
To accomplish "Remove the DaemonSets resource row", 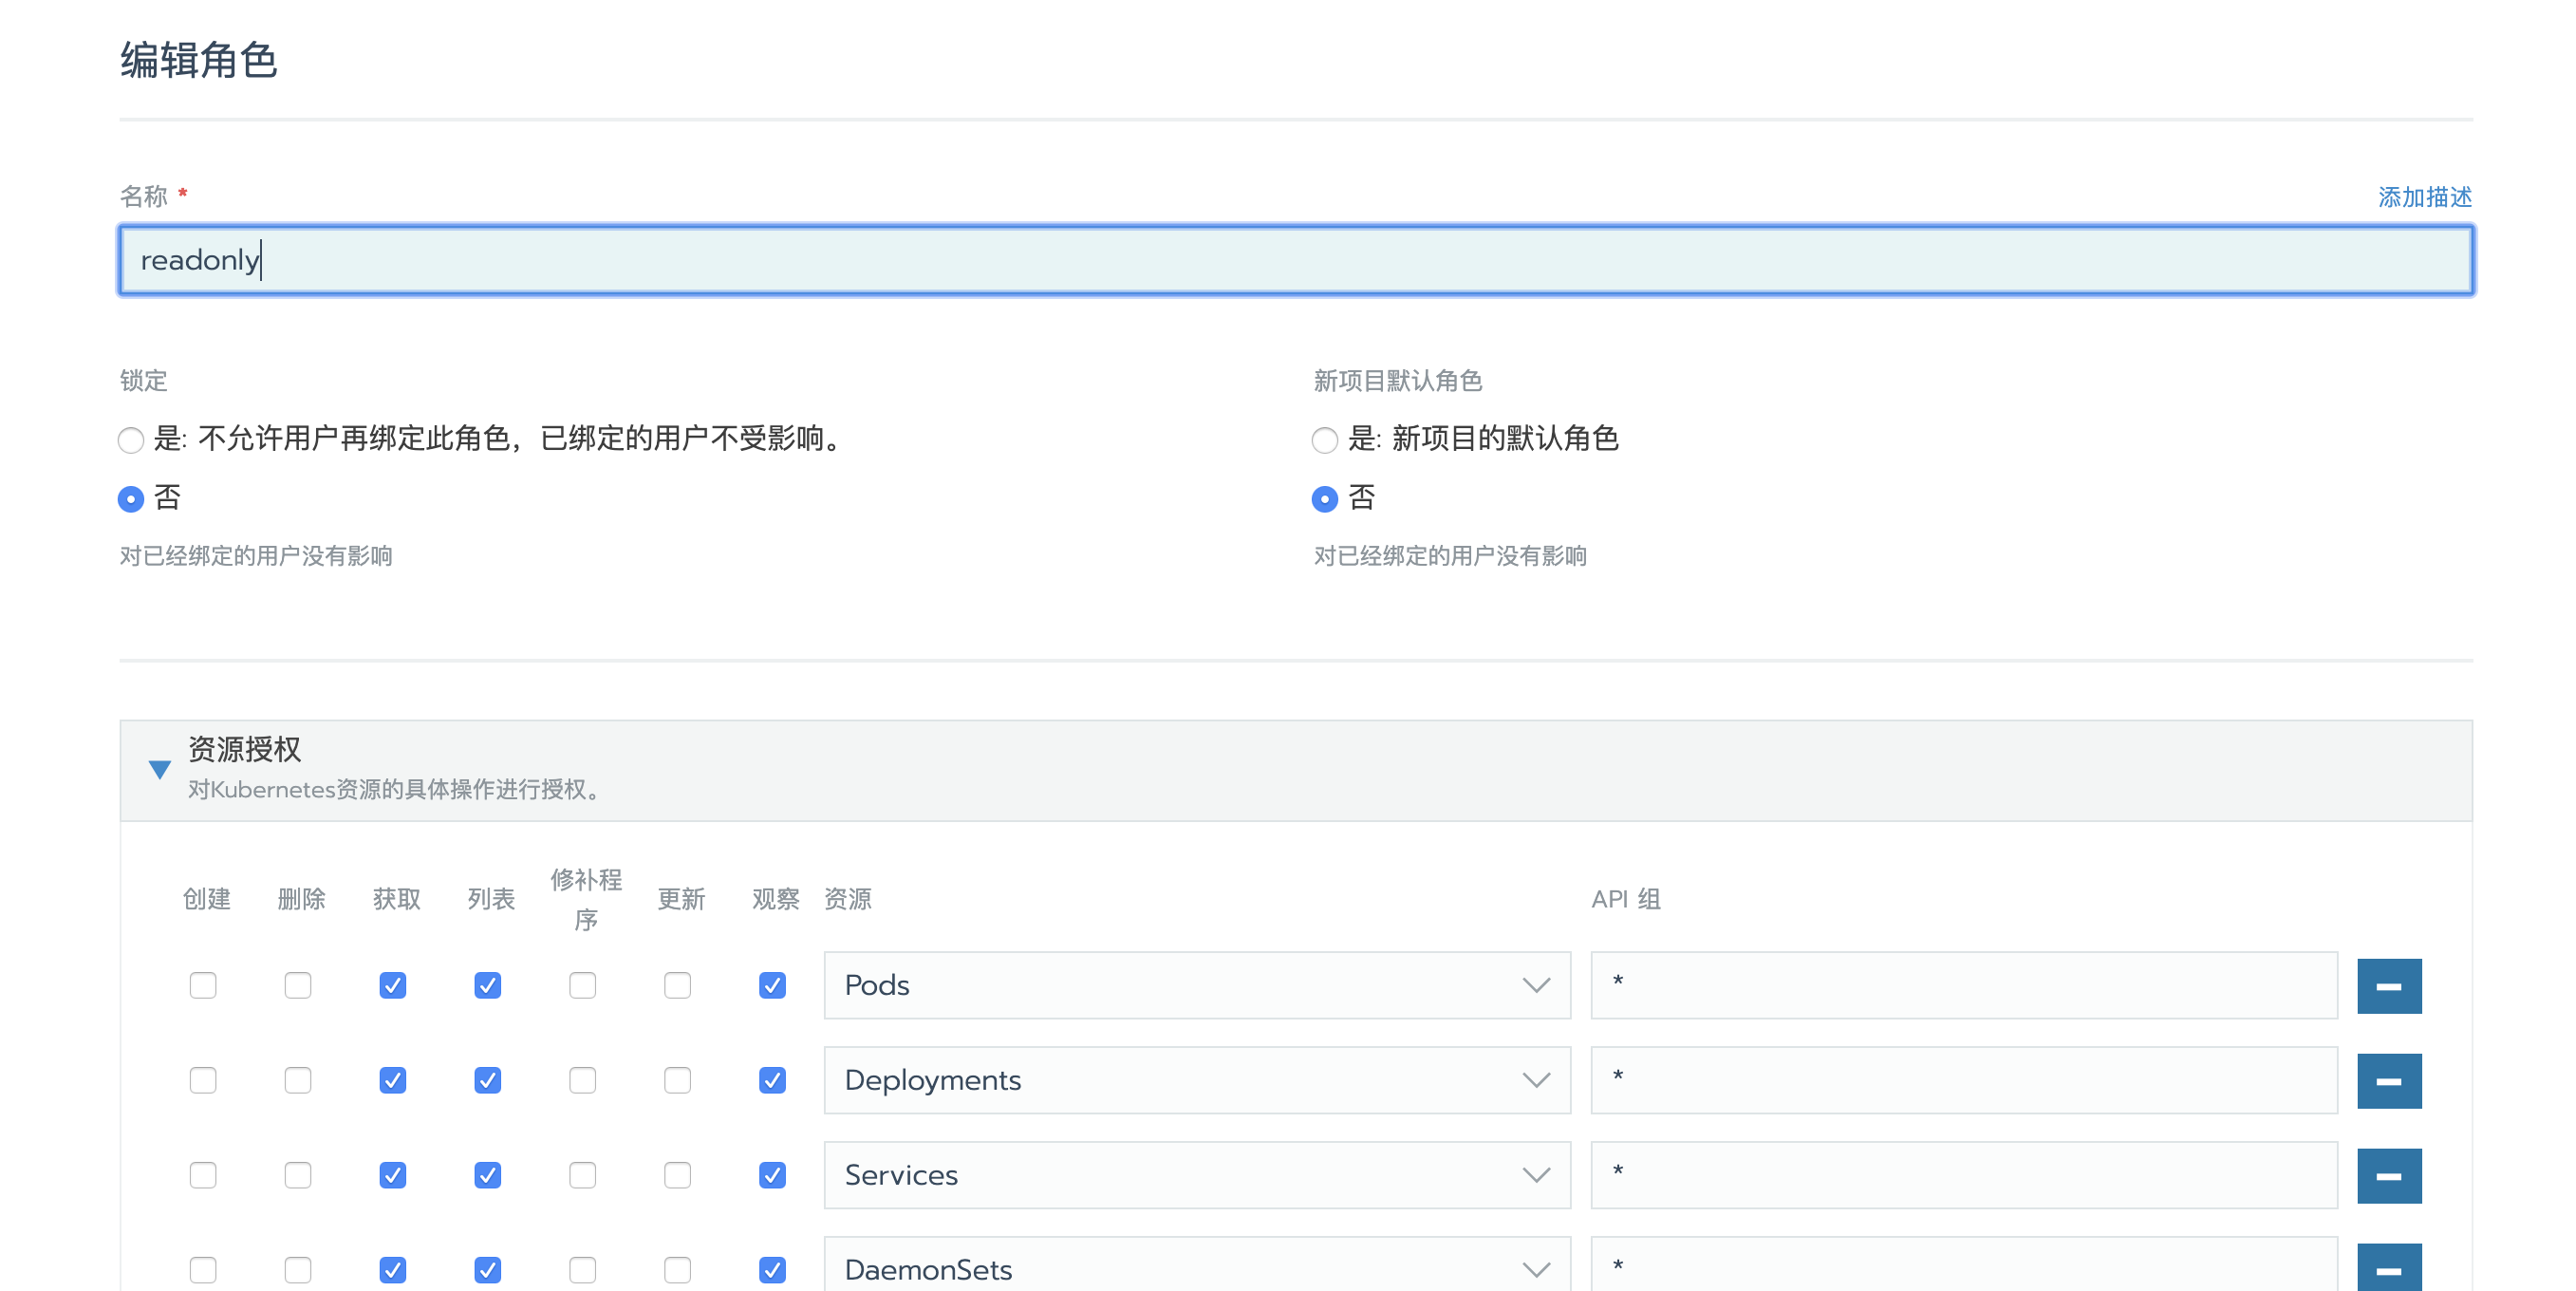I will point(2388,1267).
